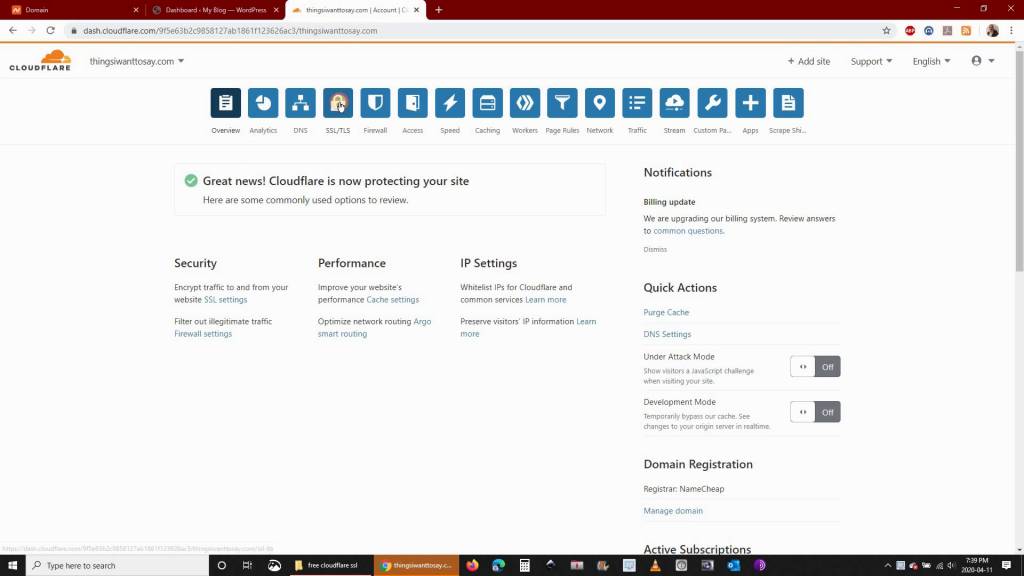
Task: Click Purge Cache quick action
Action: pyautogui.click(x=666, y=312)
